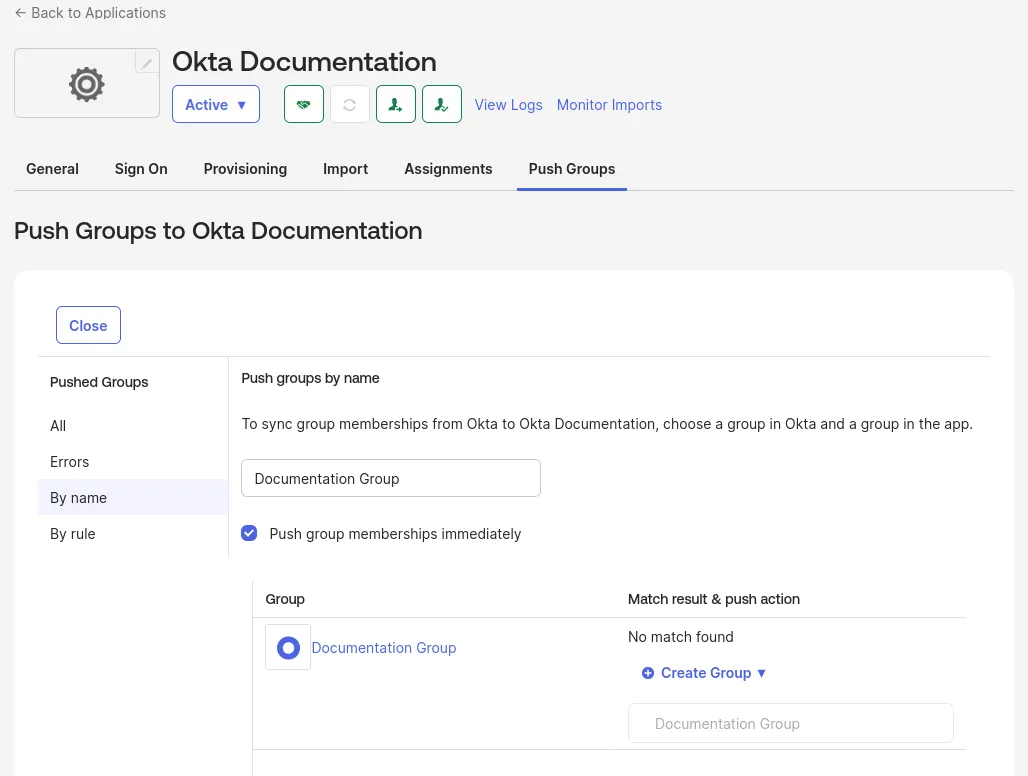Edit the app logo pencil icon
This screenshot has height=776, width=1028.
point(147,63)
